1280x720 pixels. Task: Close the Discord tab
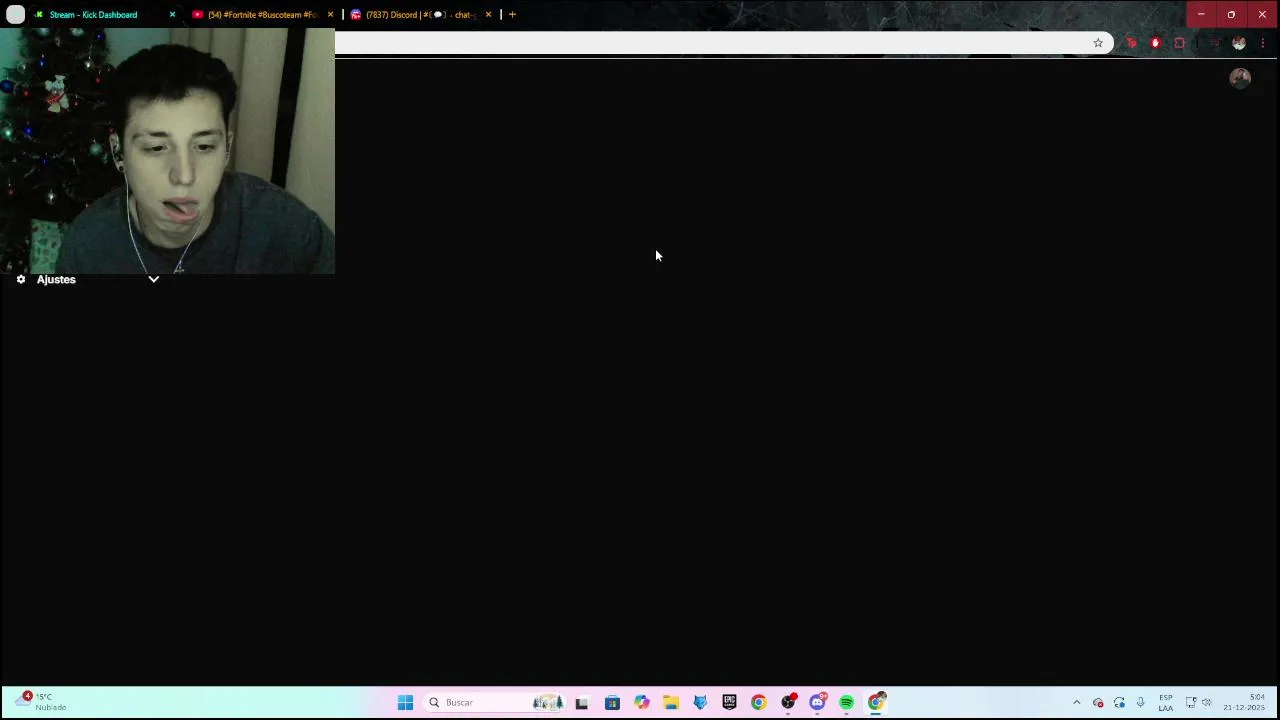coord(488,15)
